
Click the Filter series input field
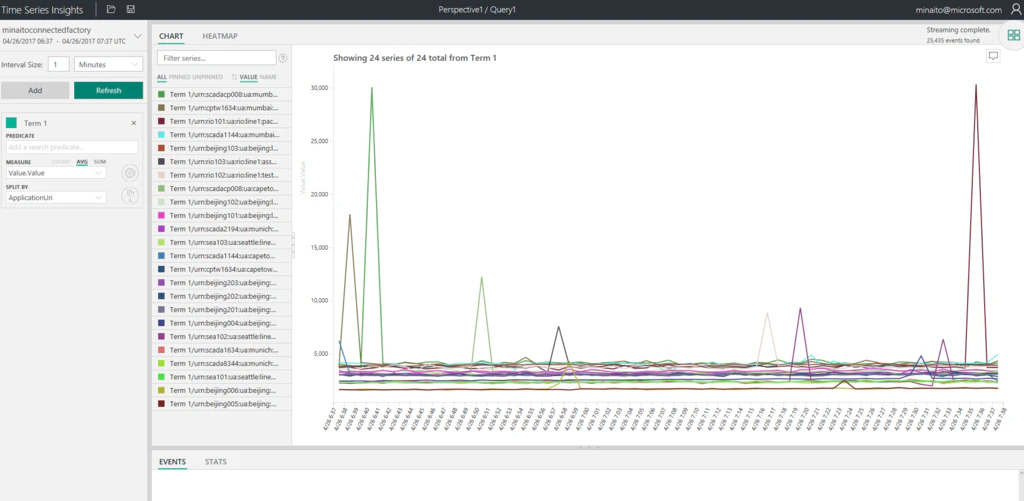[216, 58]
